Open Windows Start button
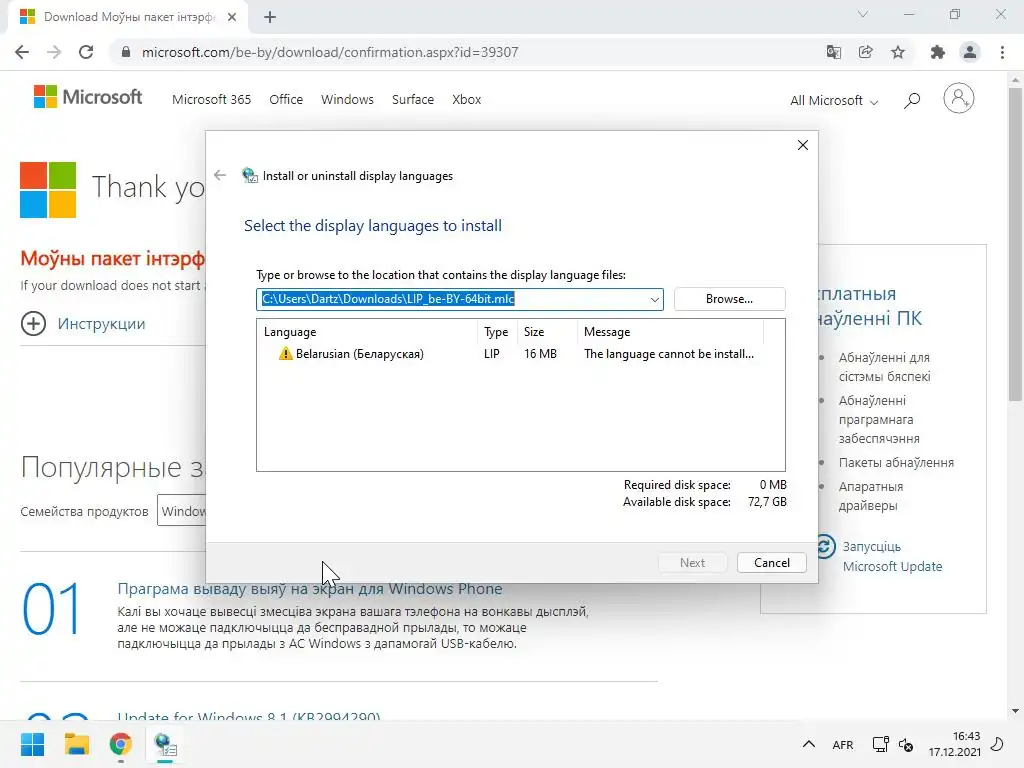 coord(33,744)
